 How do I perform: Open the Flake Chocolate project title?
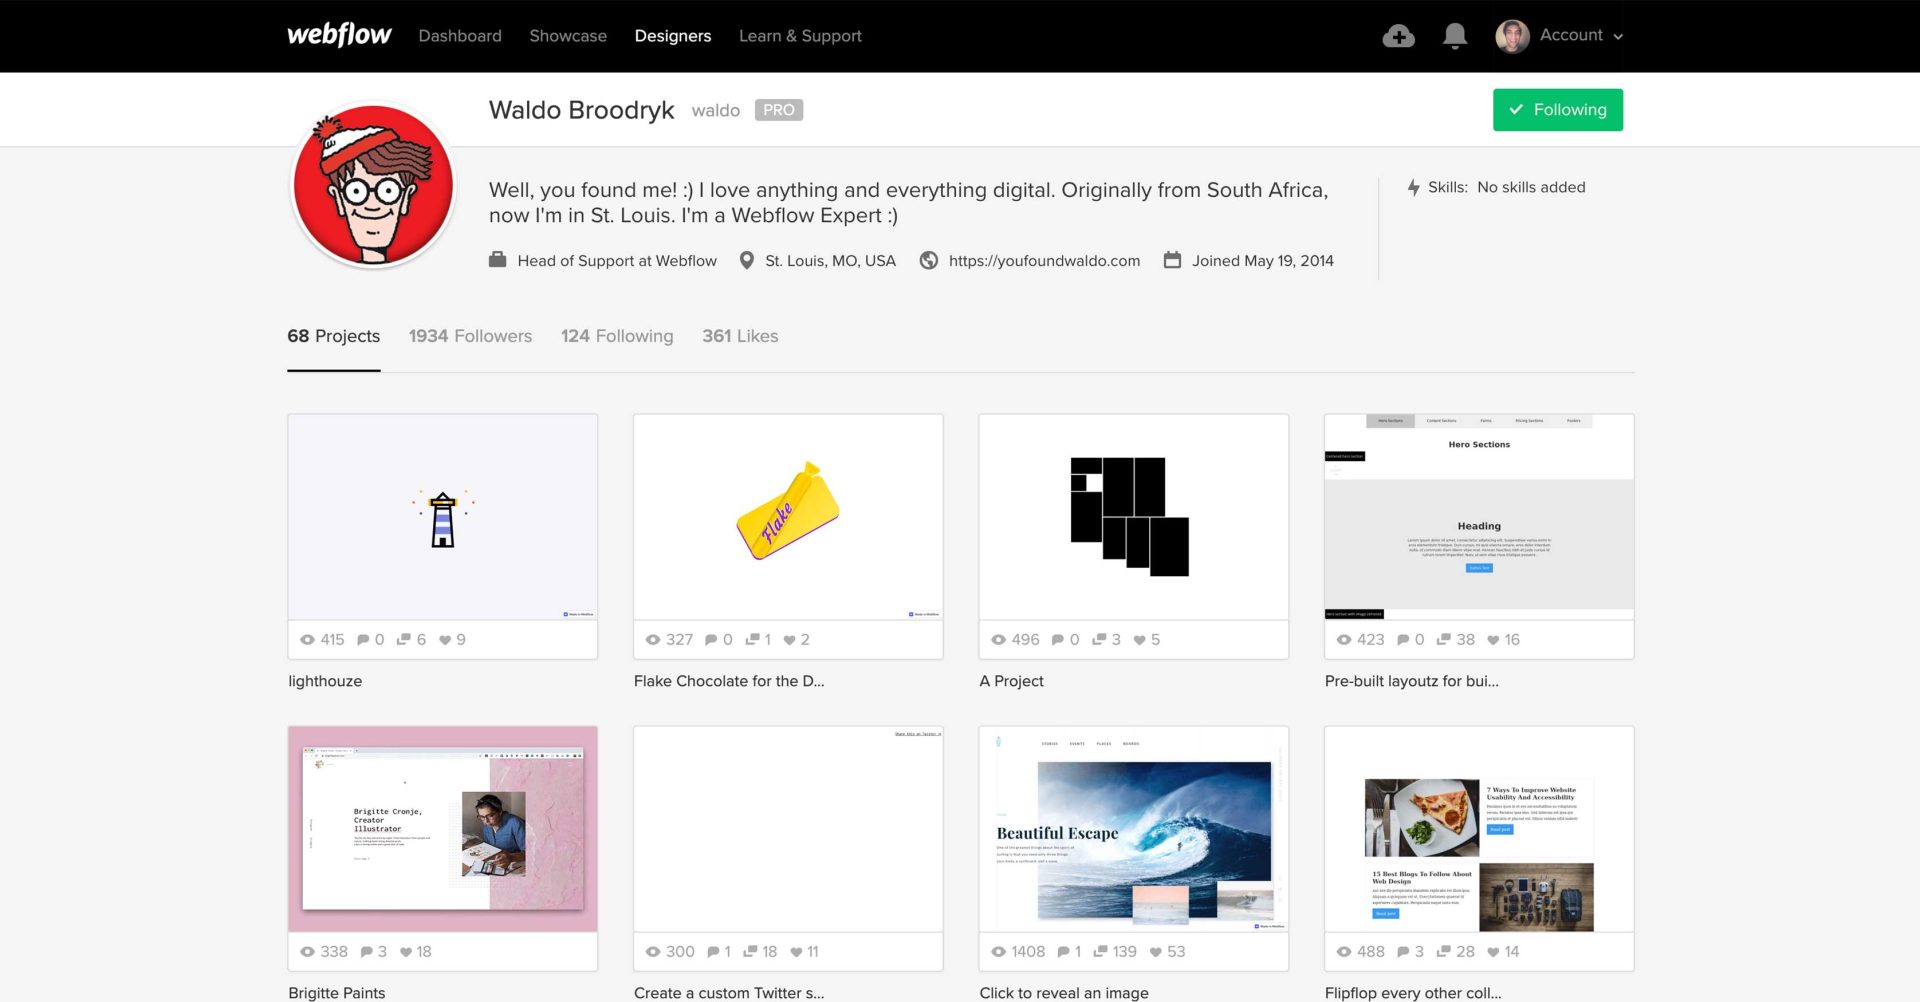tap(728, 681)
